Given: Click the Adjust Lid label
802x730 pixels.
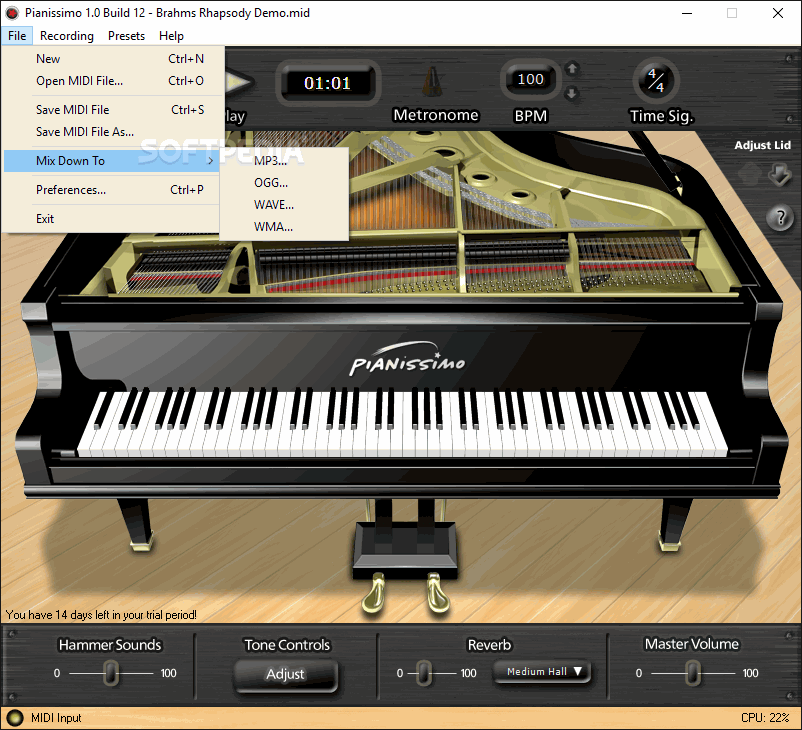Looking at the screenshot, I should pyautogui.click(x=763, y=145).
